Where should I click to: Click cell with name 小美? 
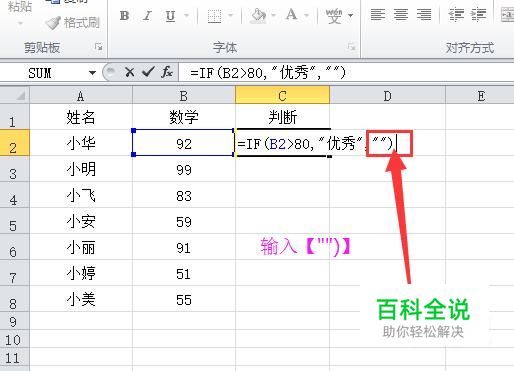click(81, 299)
